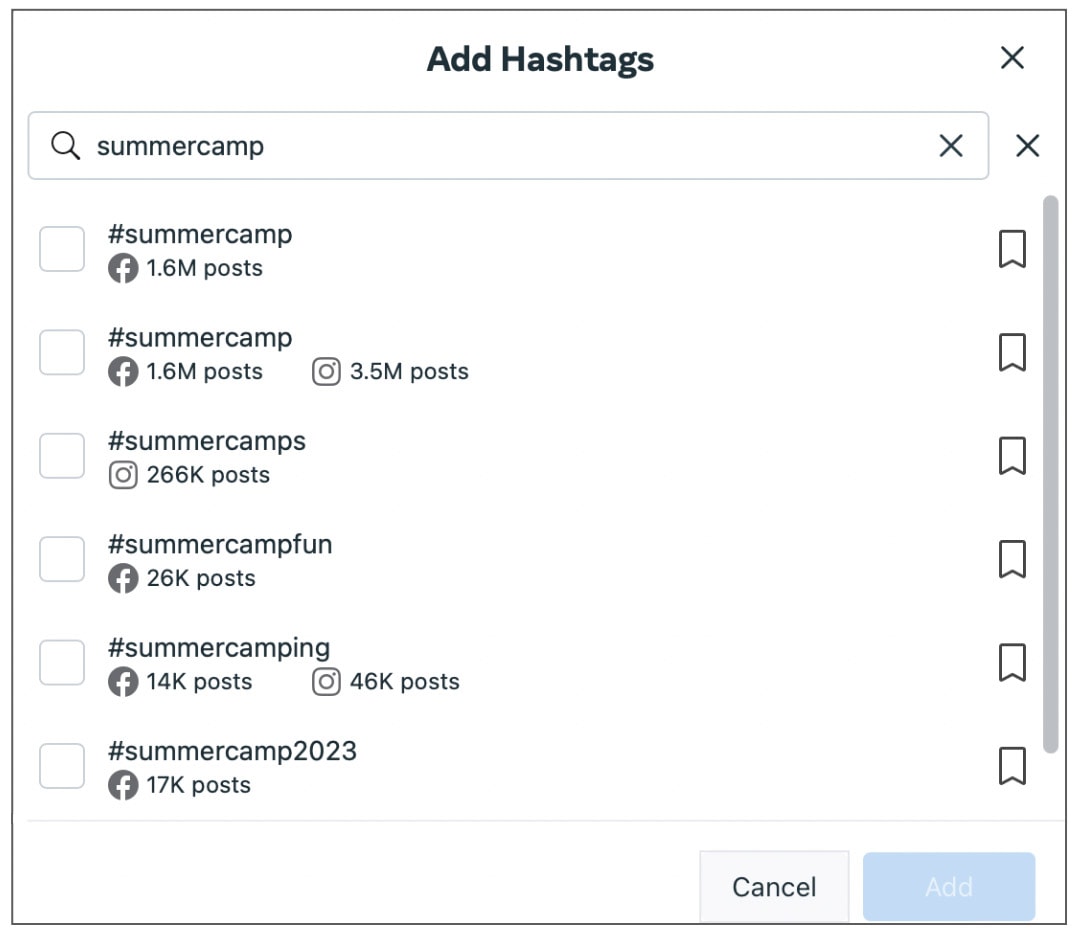Click the Facebook icon under #summercampfun
The width and height of the screenshot is (1074, 937).
point(123,578)
